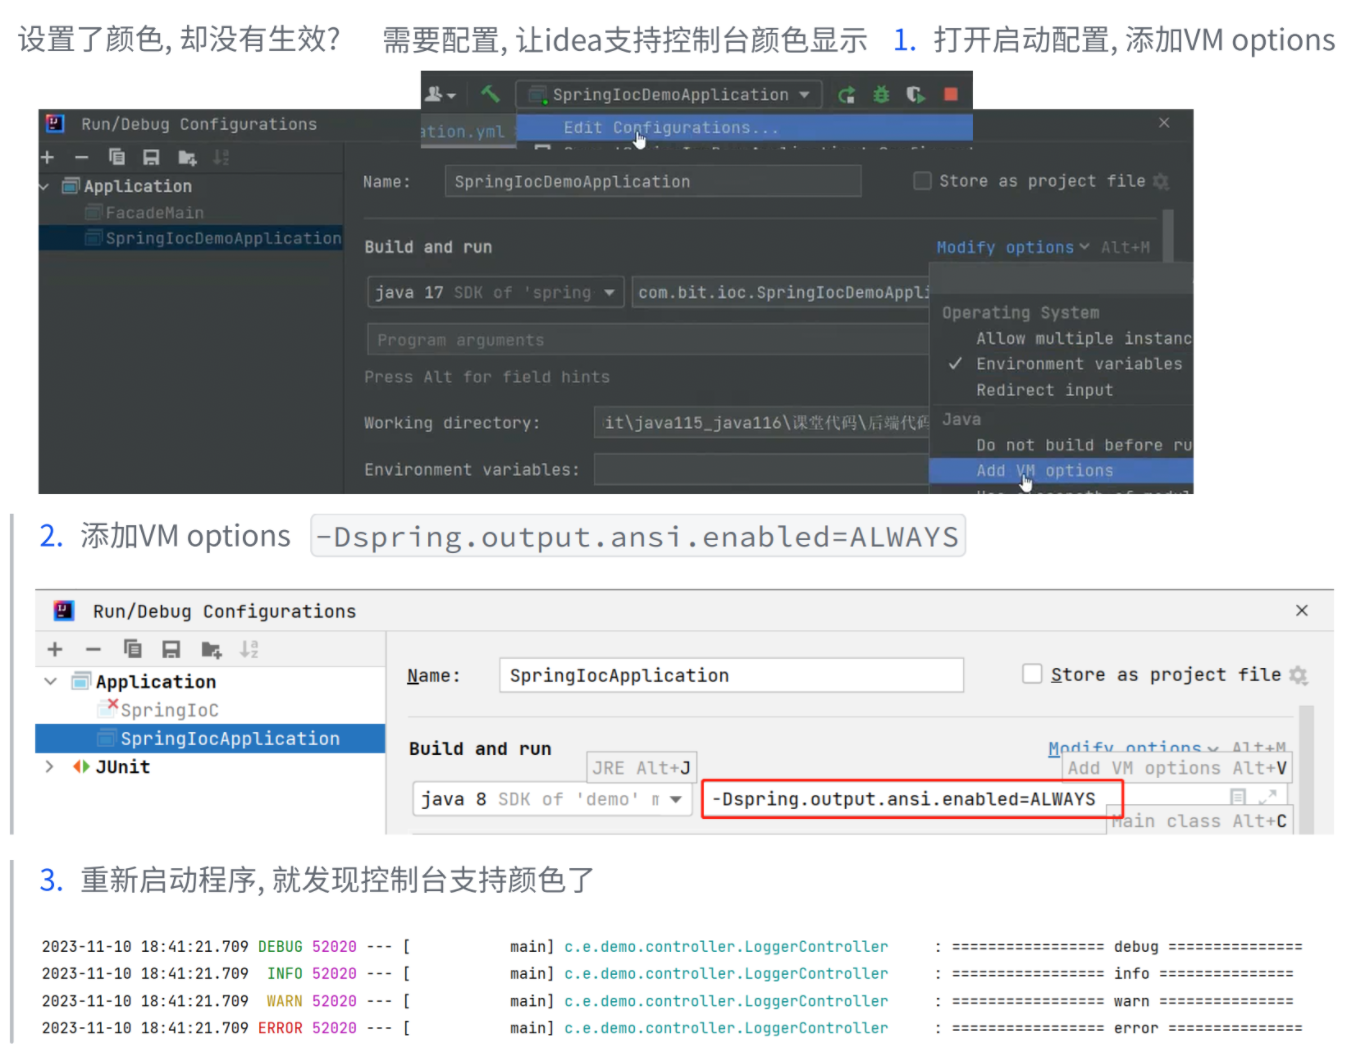The width and height of the screenshot is (1350, 1052).
Task: Open the java 17 SDK dropdown
Action: click(x=496, y=292)
